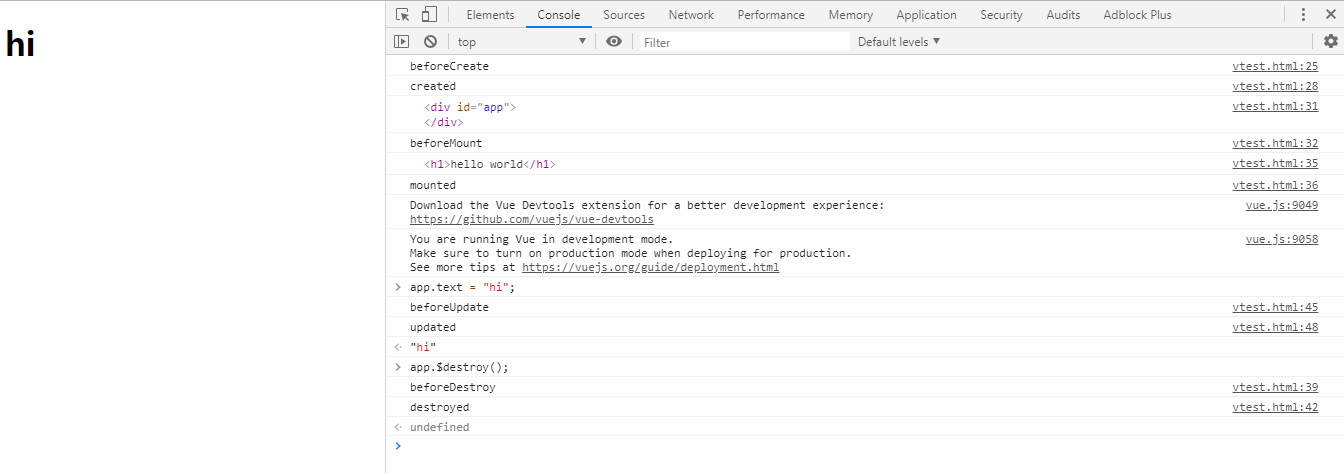Click the app.text = "hi" command entry
The image size is (1344, 473).
(462, 287)
